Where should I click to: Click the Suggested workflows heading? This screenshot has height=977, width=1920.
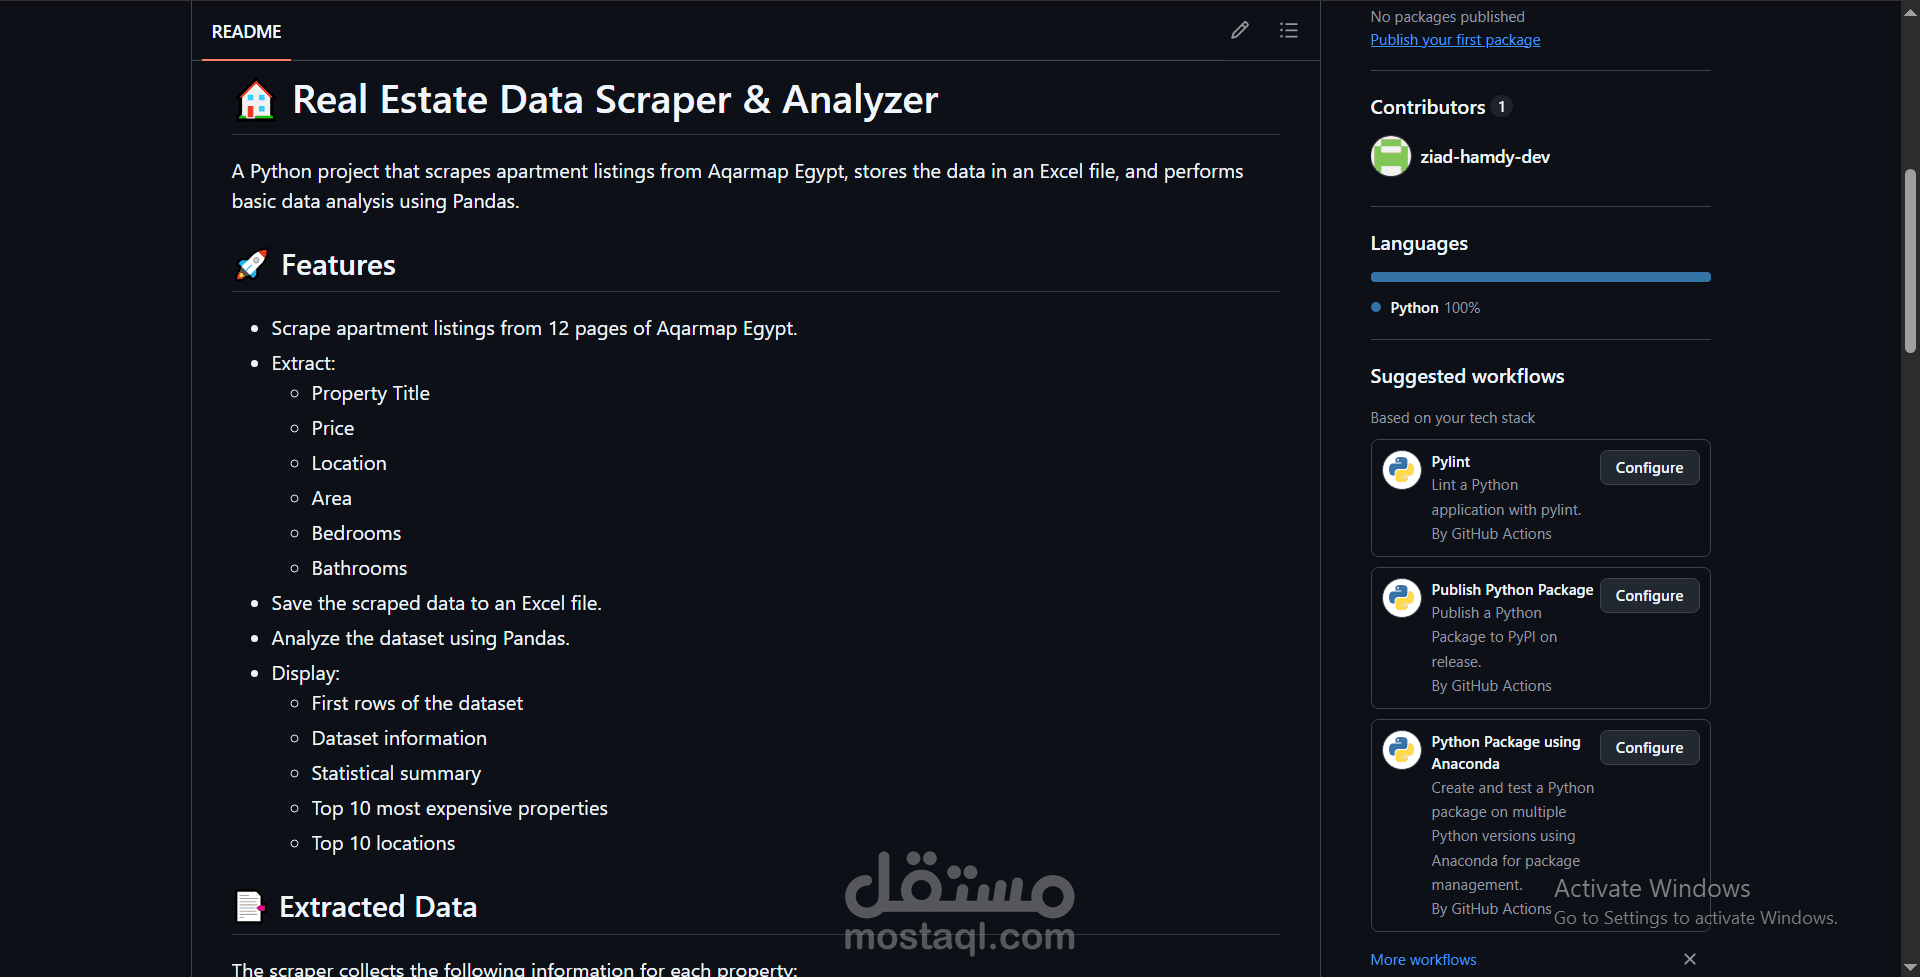[1467, 376]
